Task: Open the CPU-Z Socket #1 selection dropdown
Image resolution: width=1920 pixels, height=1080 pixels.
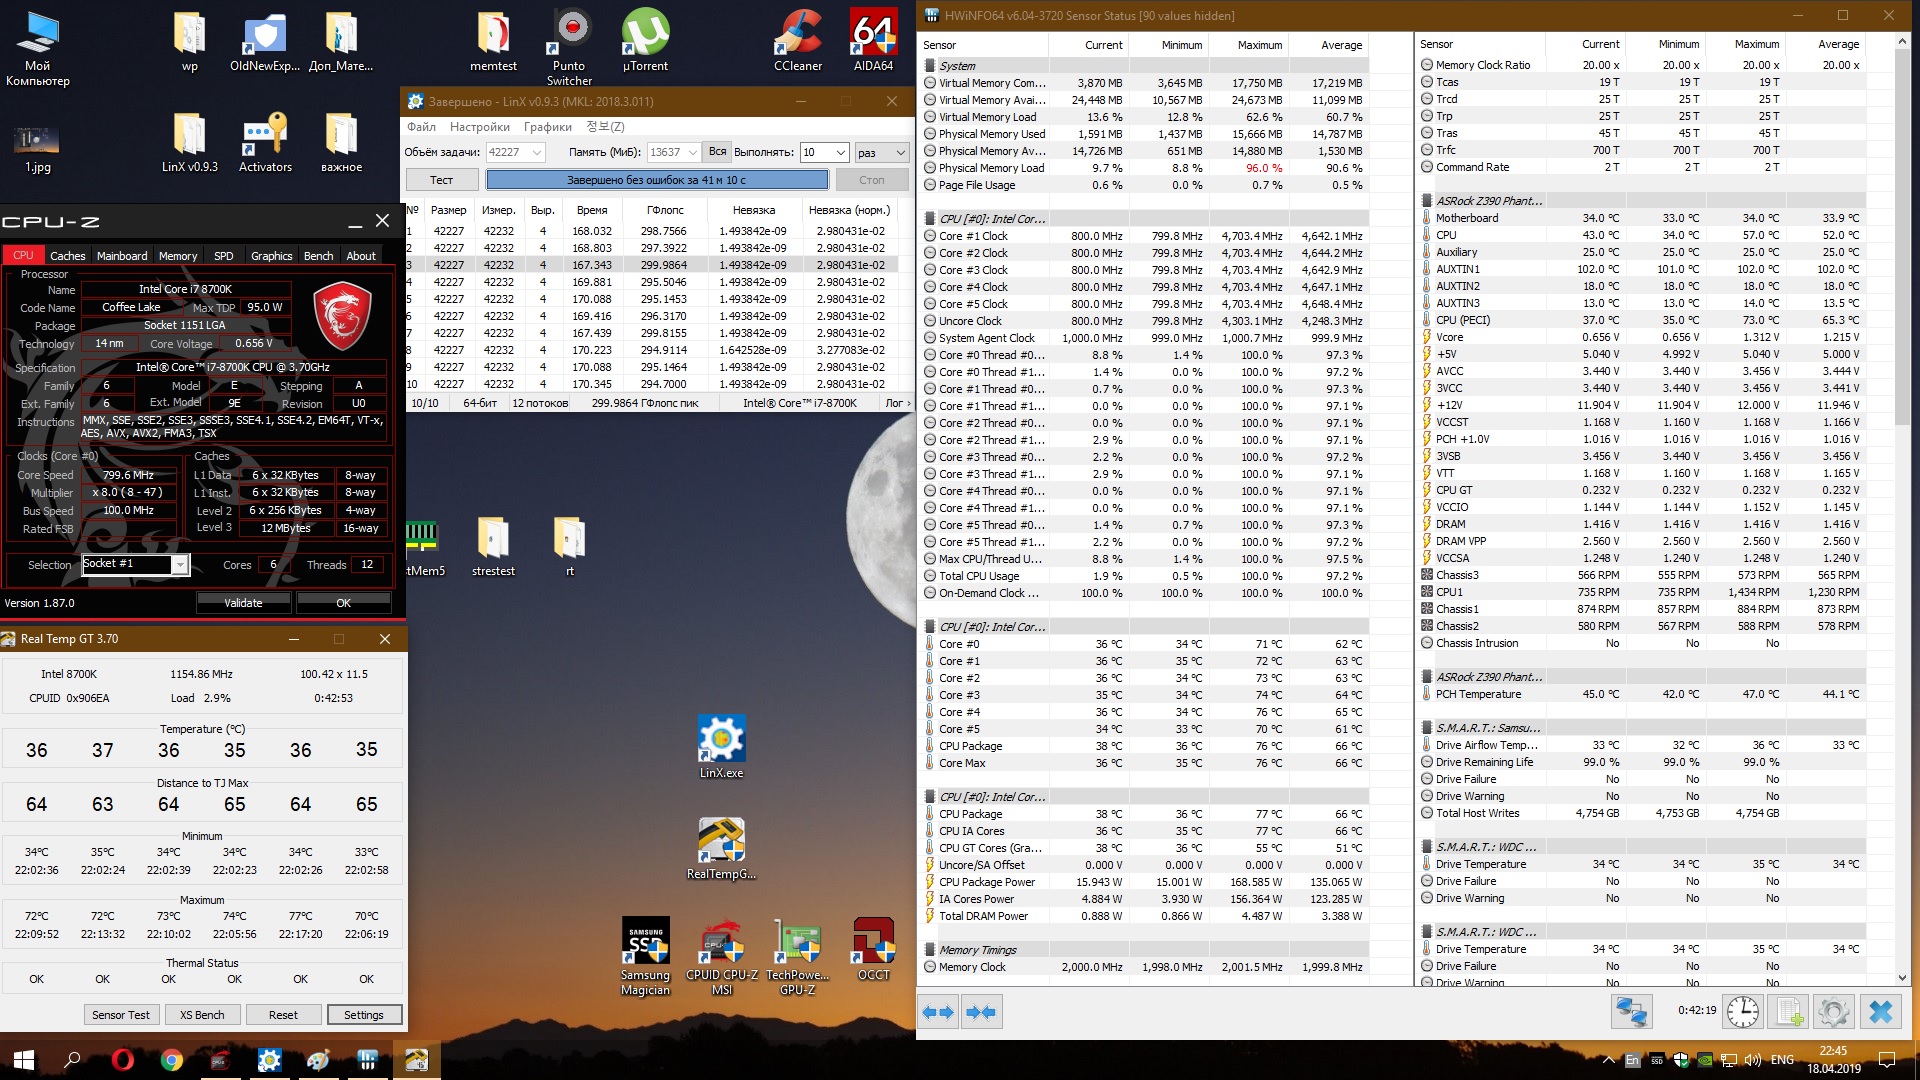Action: click(179, 565)
